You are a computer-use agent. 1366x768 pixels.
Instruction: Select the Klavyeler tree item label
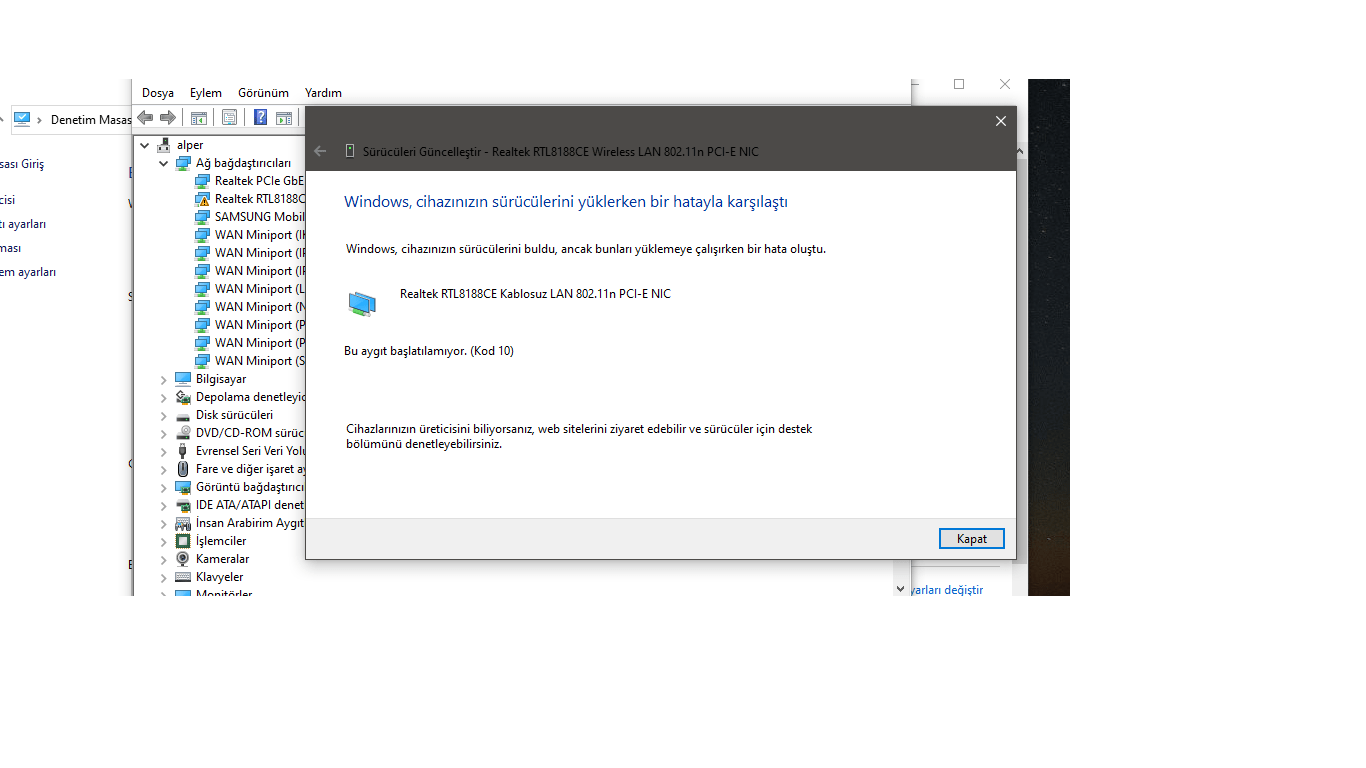pyautogui.click(x=220, y=577)
